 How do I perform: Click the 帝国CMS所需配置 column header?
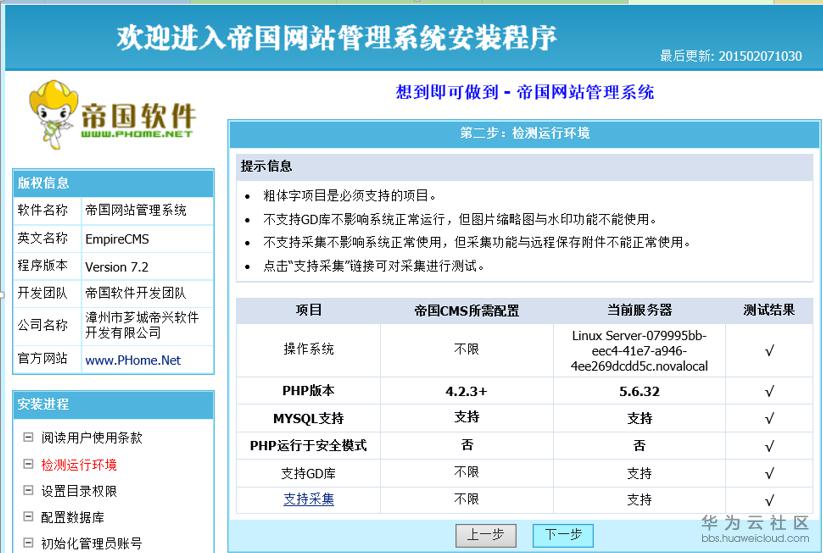[466, 311]
